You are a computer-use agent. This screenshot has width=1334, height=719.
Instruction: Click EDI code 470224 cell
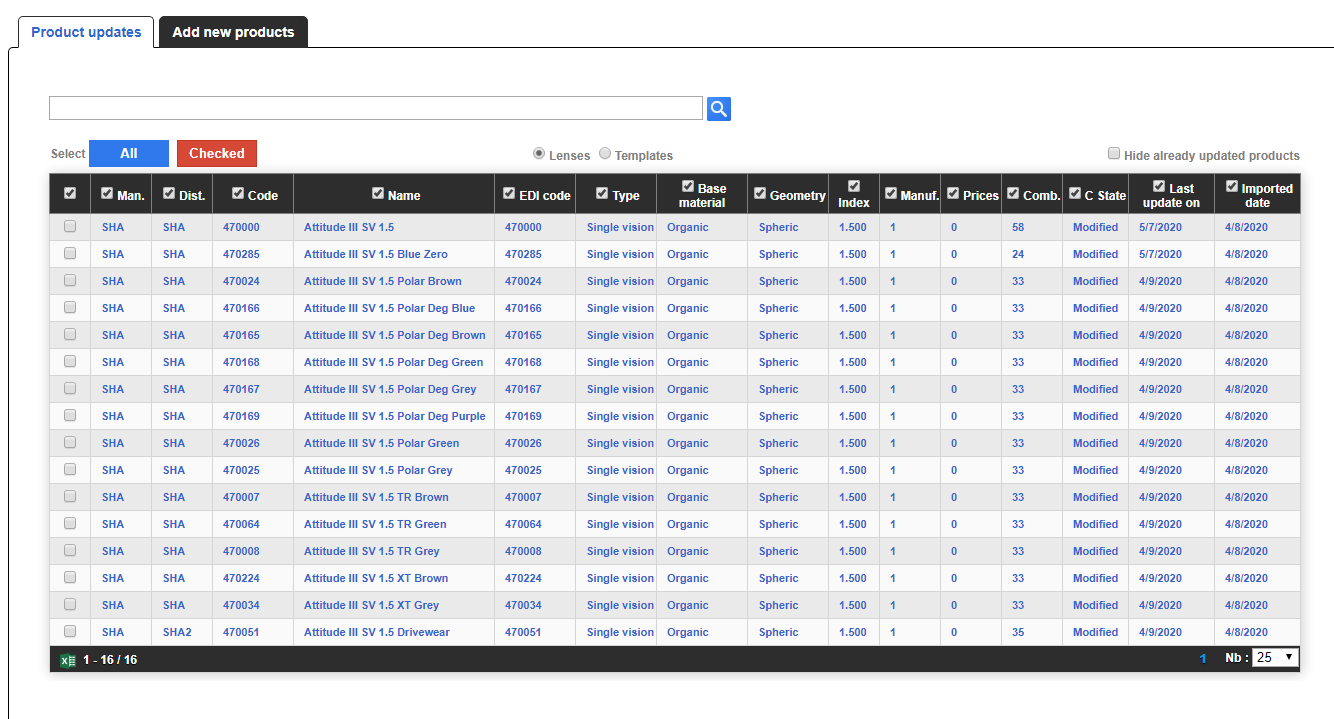(x=523, y=578)
